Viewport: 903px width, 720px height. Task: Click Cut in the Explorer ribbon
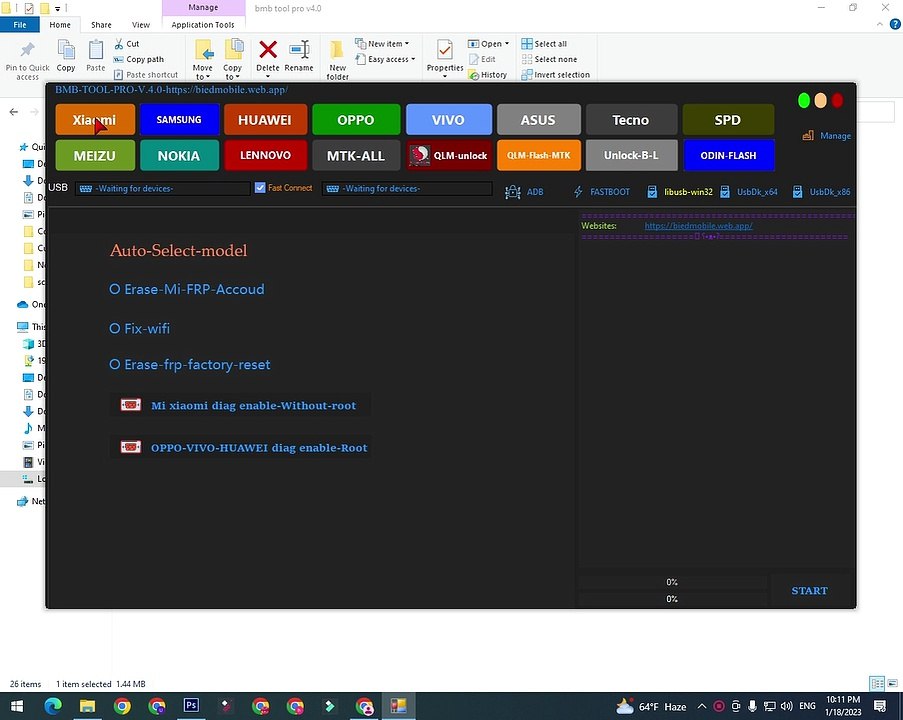coord(127,44)
